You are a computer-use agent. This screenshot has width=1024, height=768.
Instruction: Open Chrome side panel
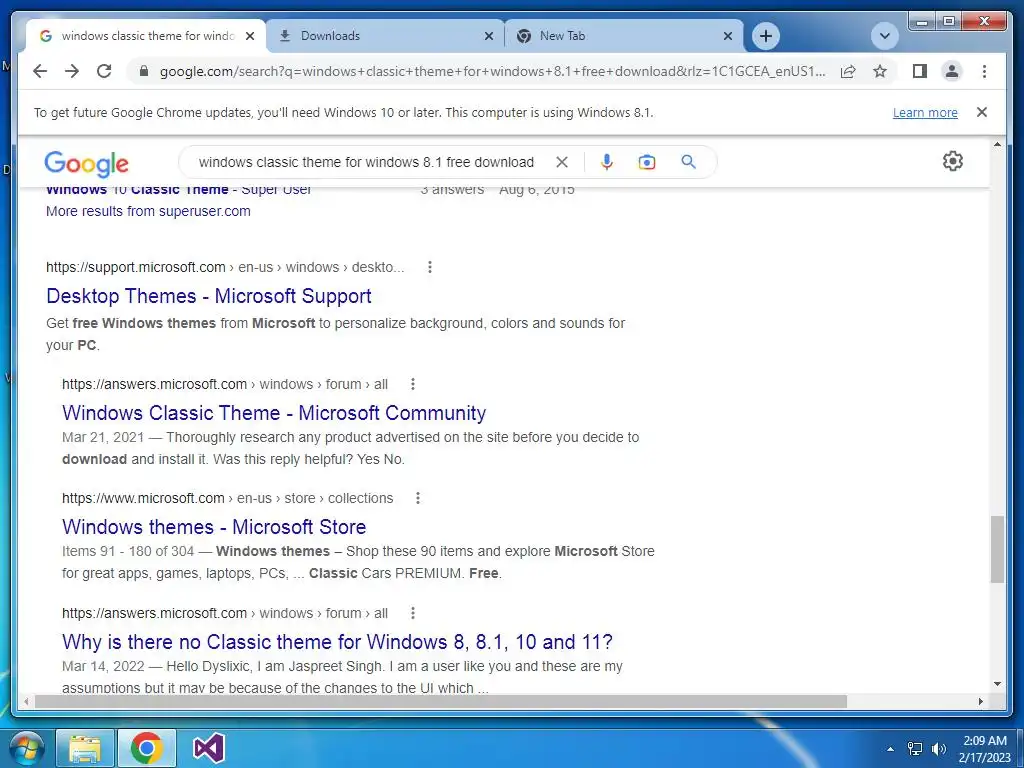920,71
